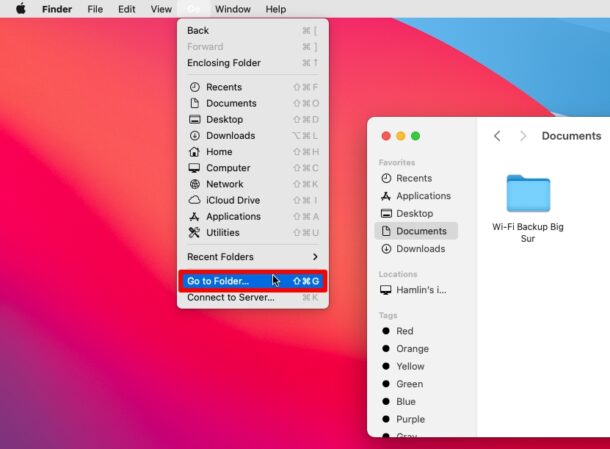Click Desktop icon in Finder sidebar

click(x=386, y=213)
